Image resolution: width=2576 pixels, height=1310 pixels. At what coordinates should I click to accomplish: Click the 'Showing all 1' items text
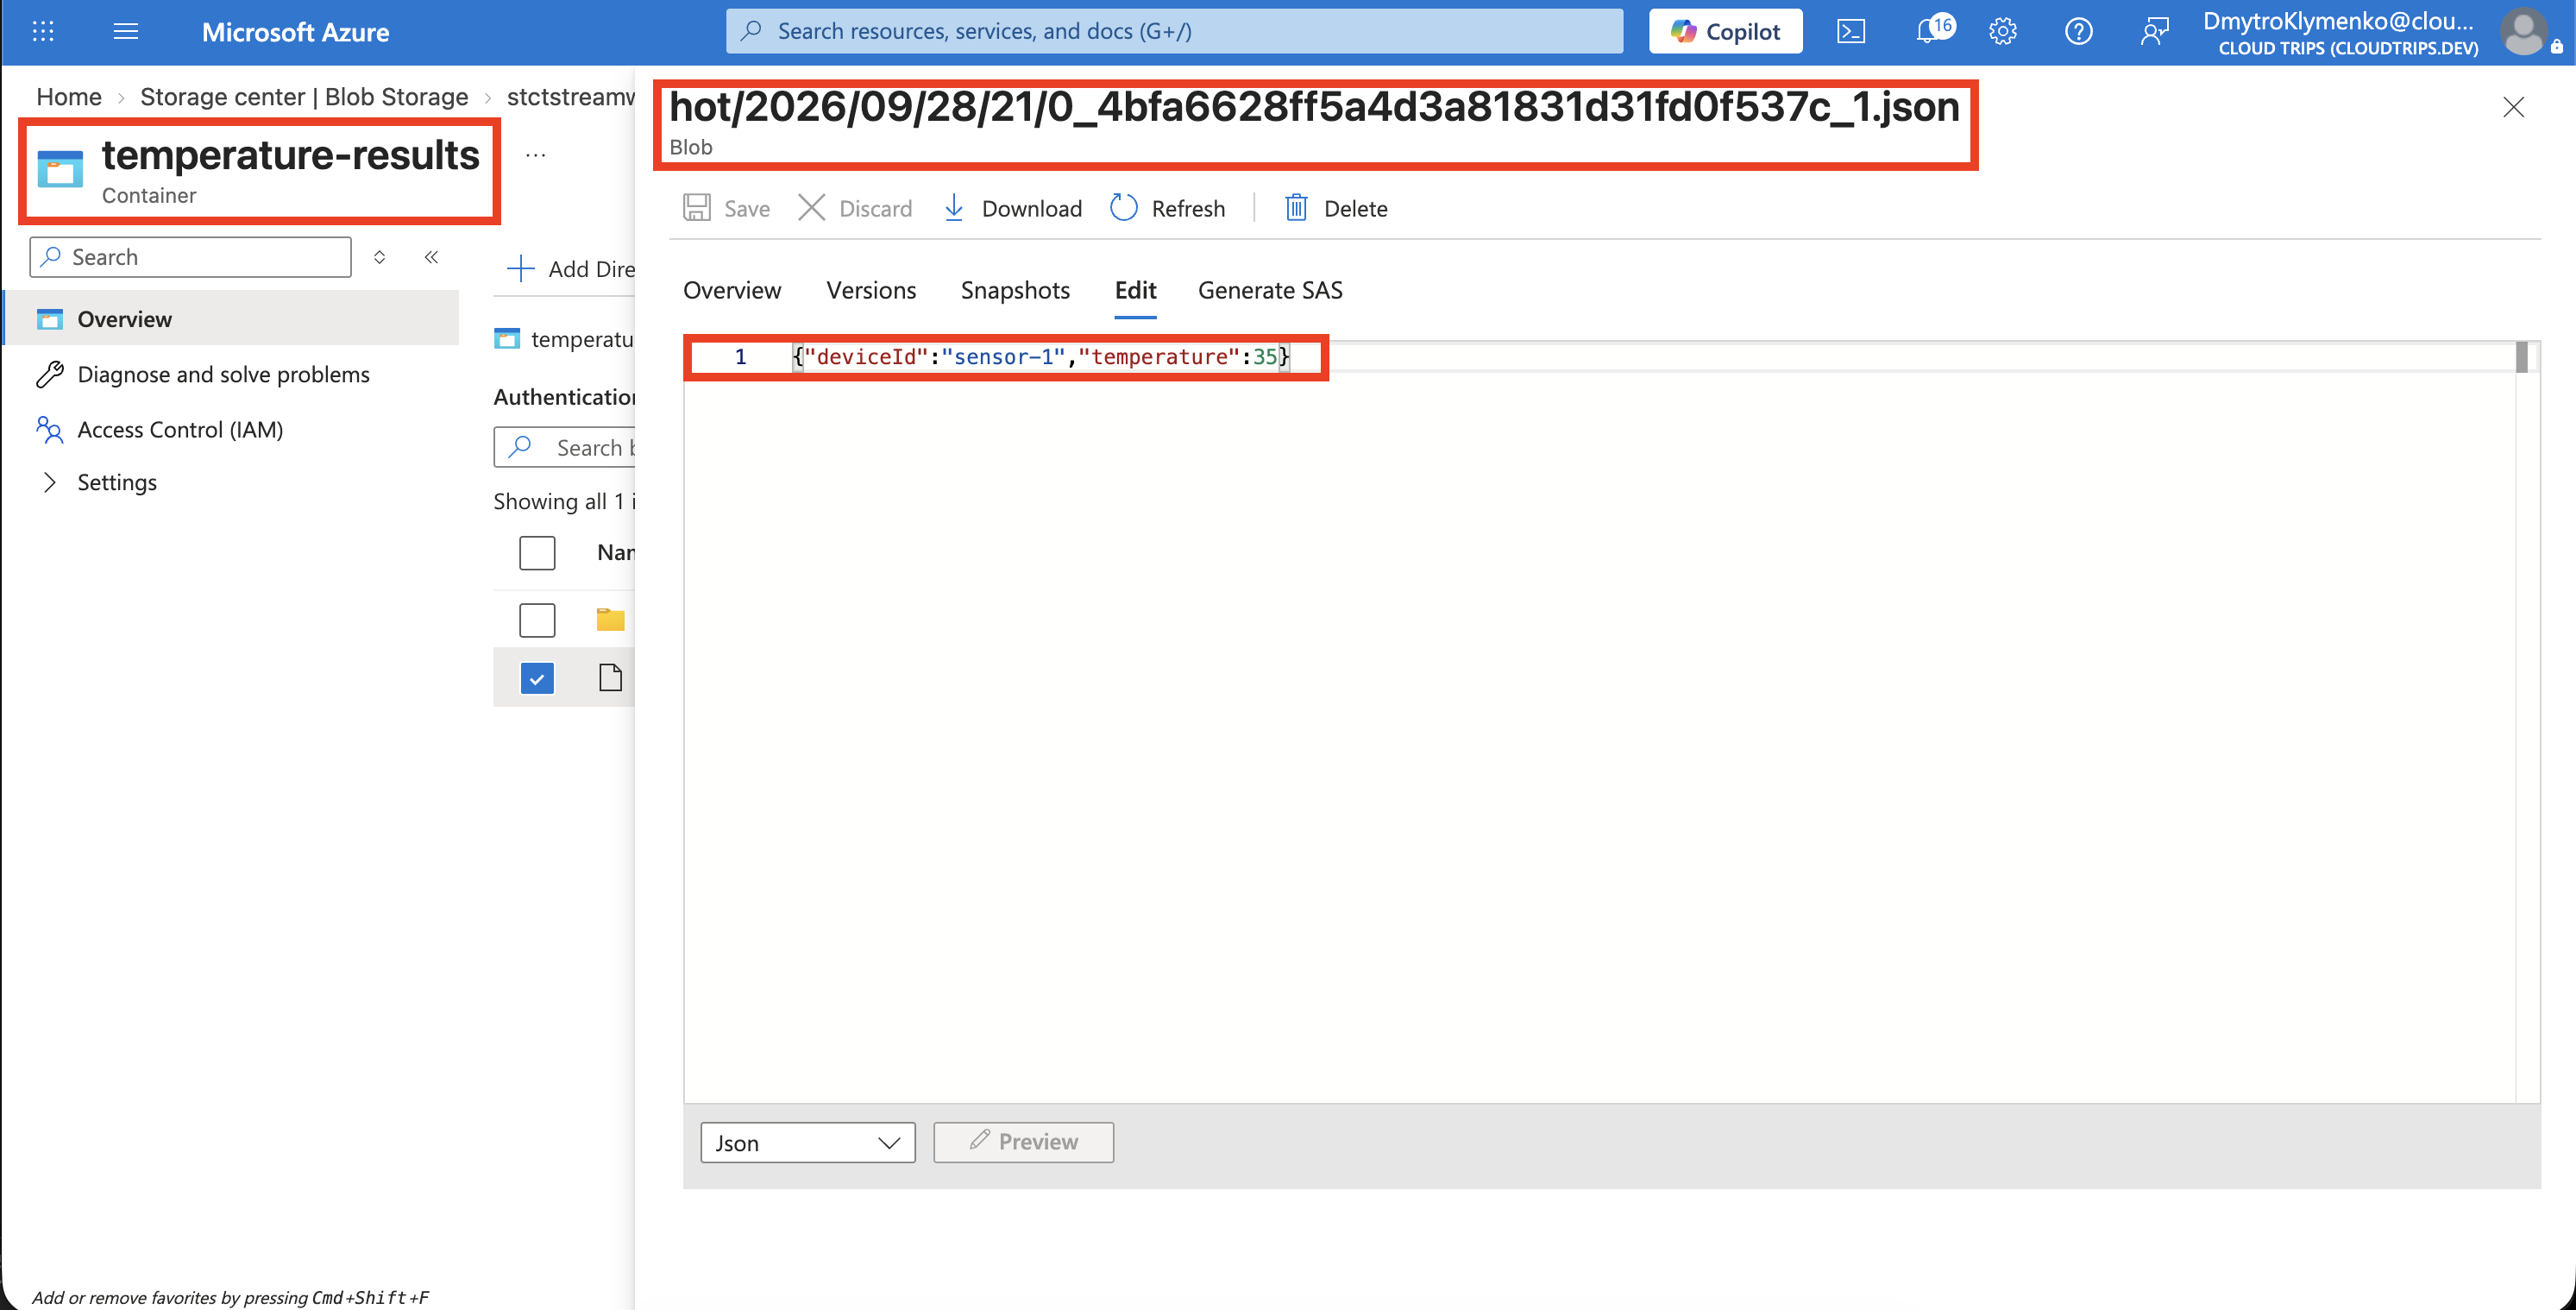(564, 501)
